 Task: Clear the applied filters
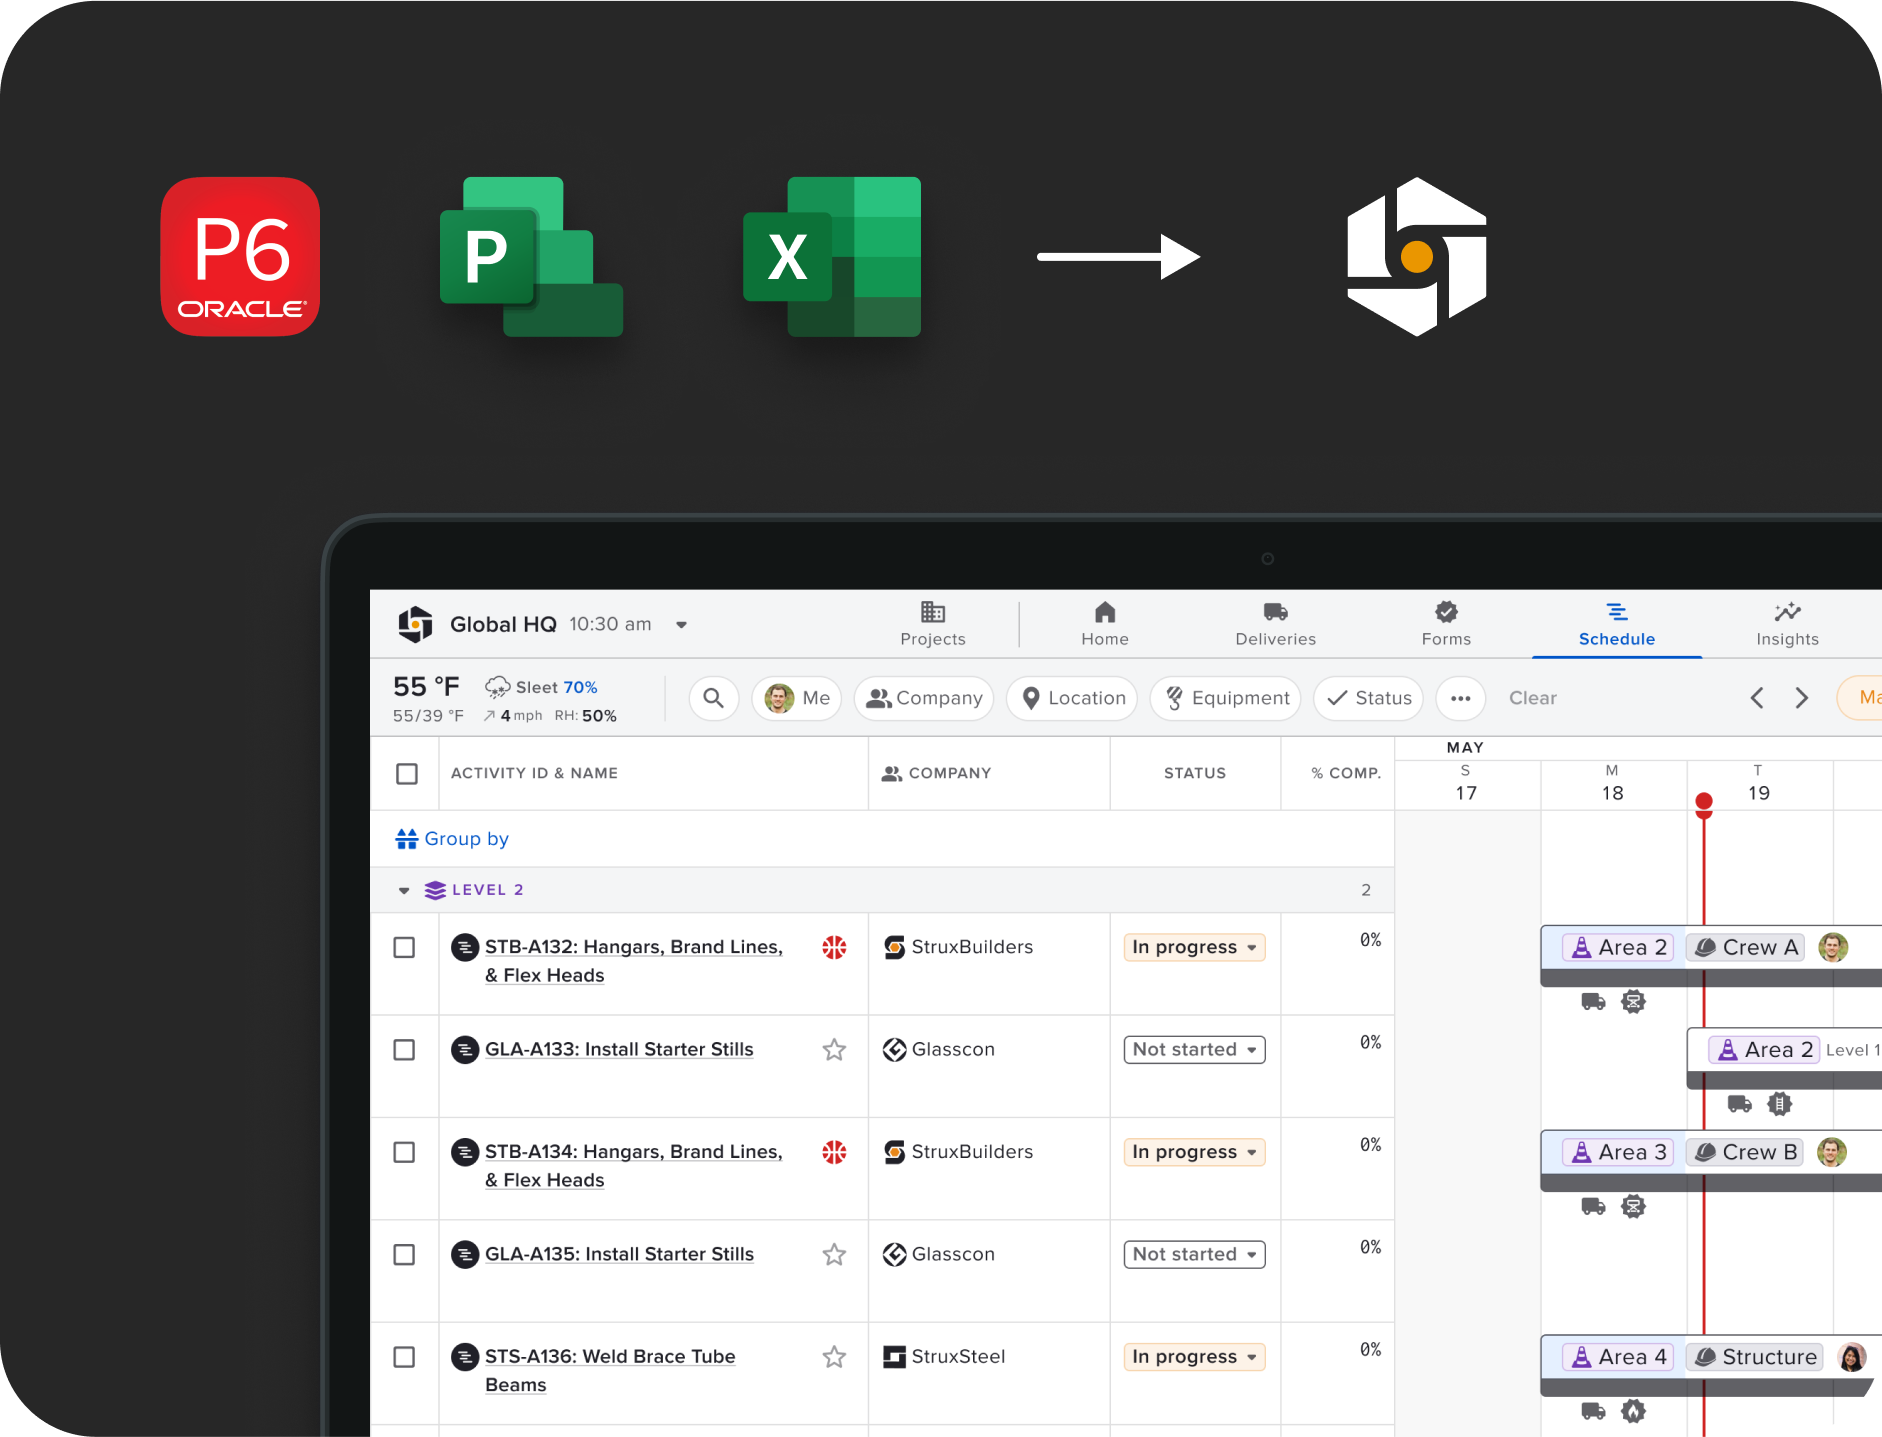[x=1532, y=698]
